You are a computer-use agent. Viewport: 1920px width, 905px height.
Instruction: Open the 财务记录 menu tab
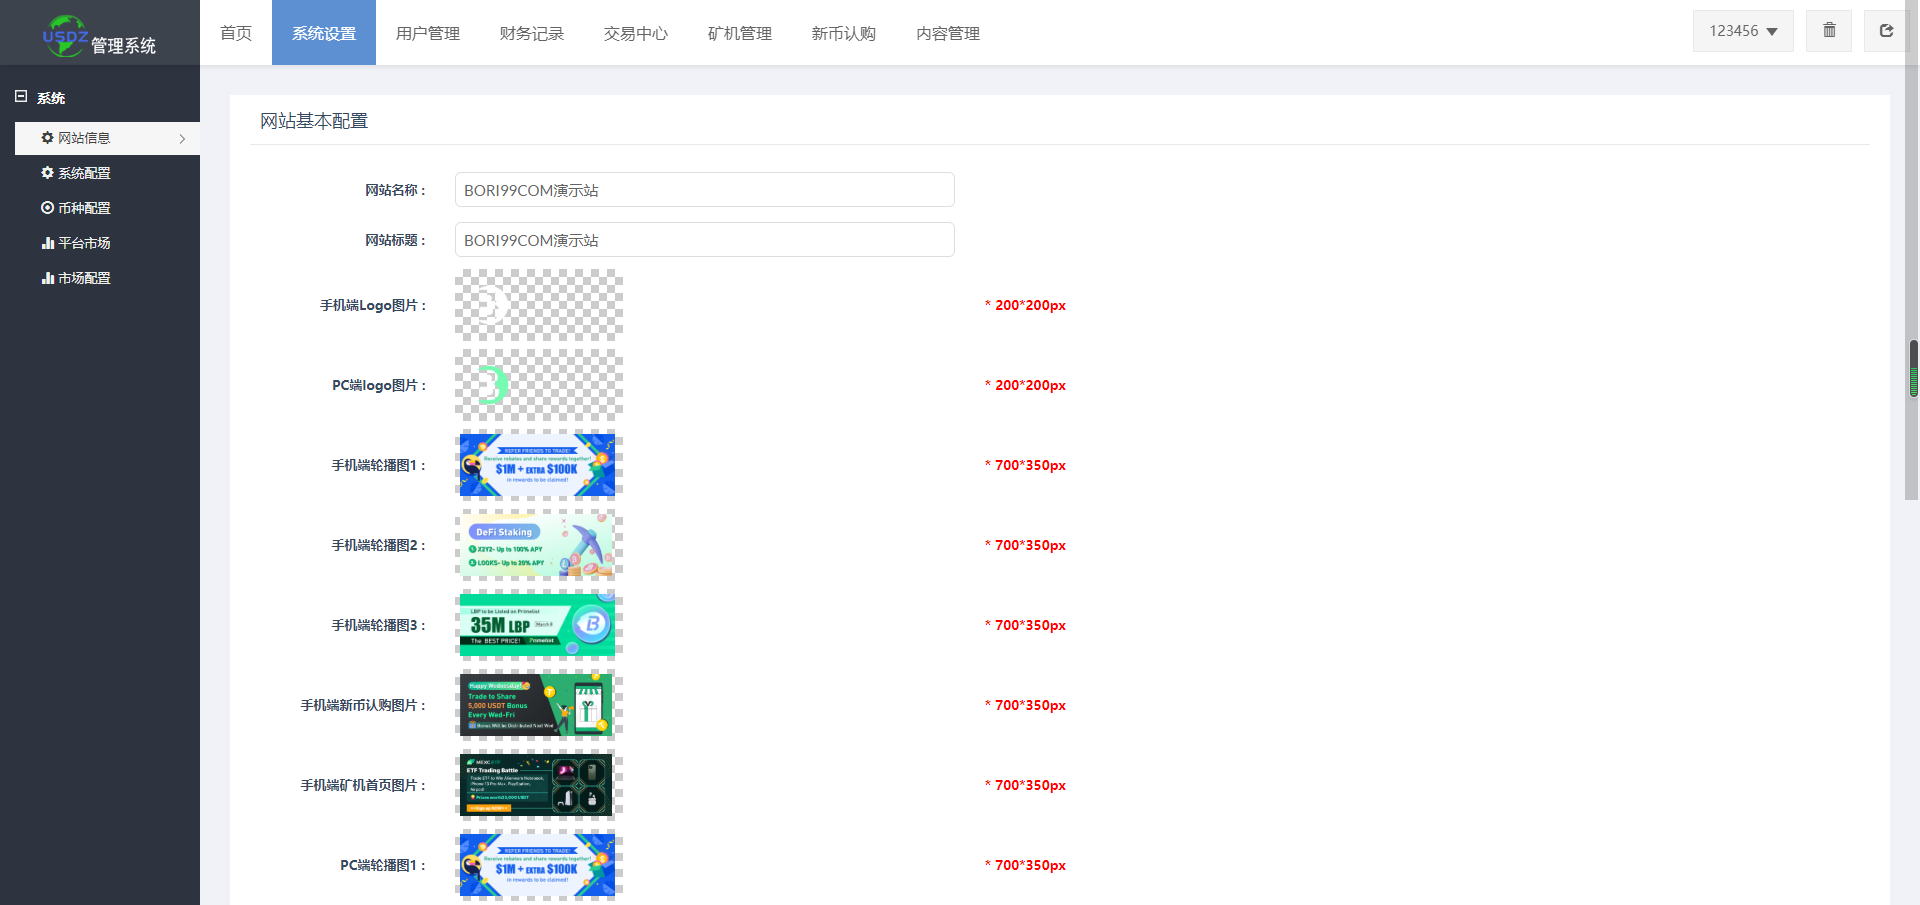(532, 33)
